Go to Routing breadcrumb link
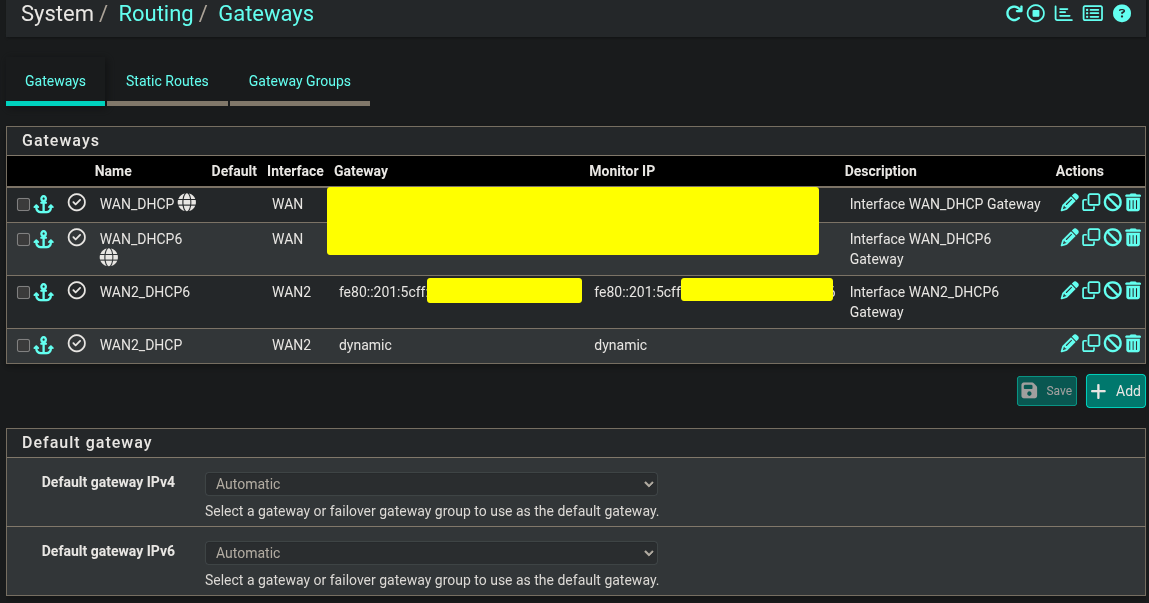The image size is (1149, 603). 155,14
